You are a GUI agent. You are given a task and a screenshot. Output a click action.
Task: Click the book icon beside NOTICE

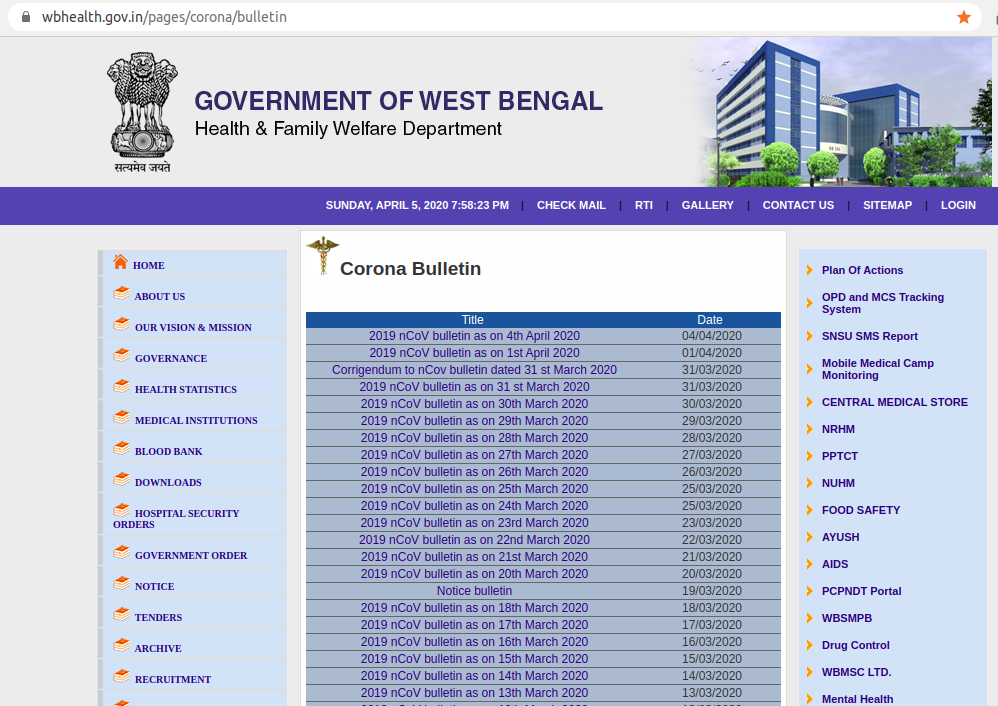click(x=122, y=583)
